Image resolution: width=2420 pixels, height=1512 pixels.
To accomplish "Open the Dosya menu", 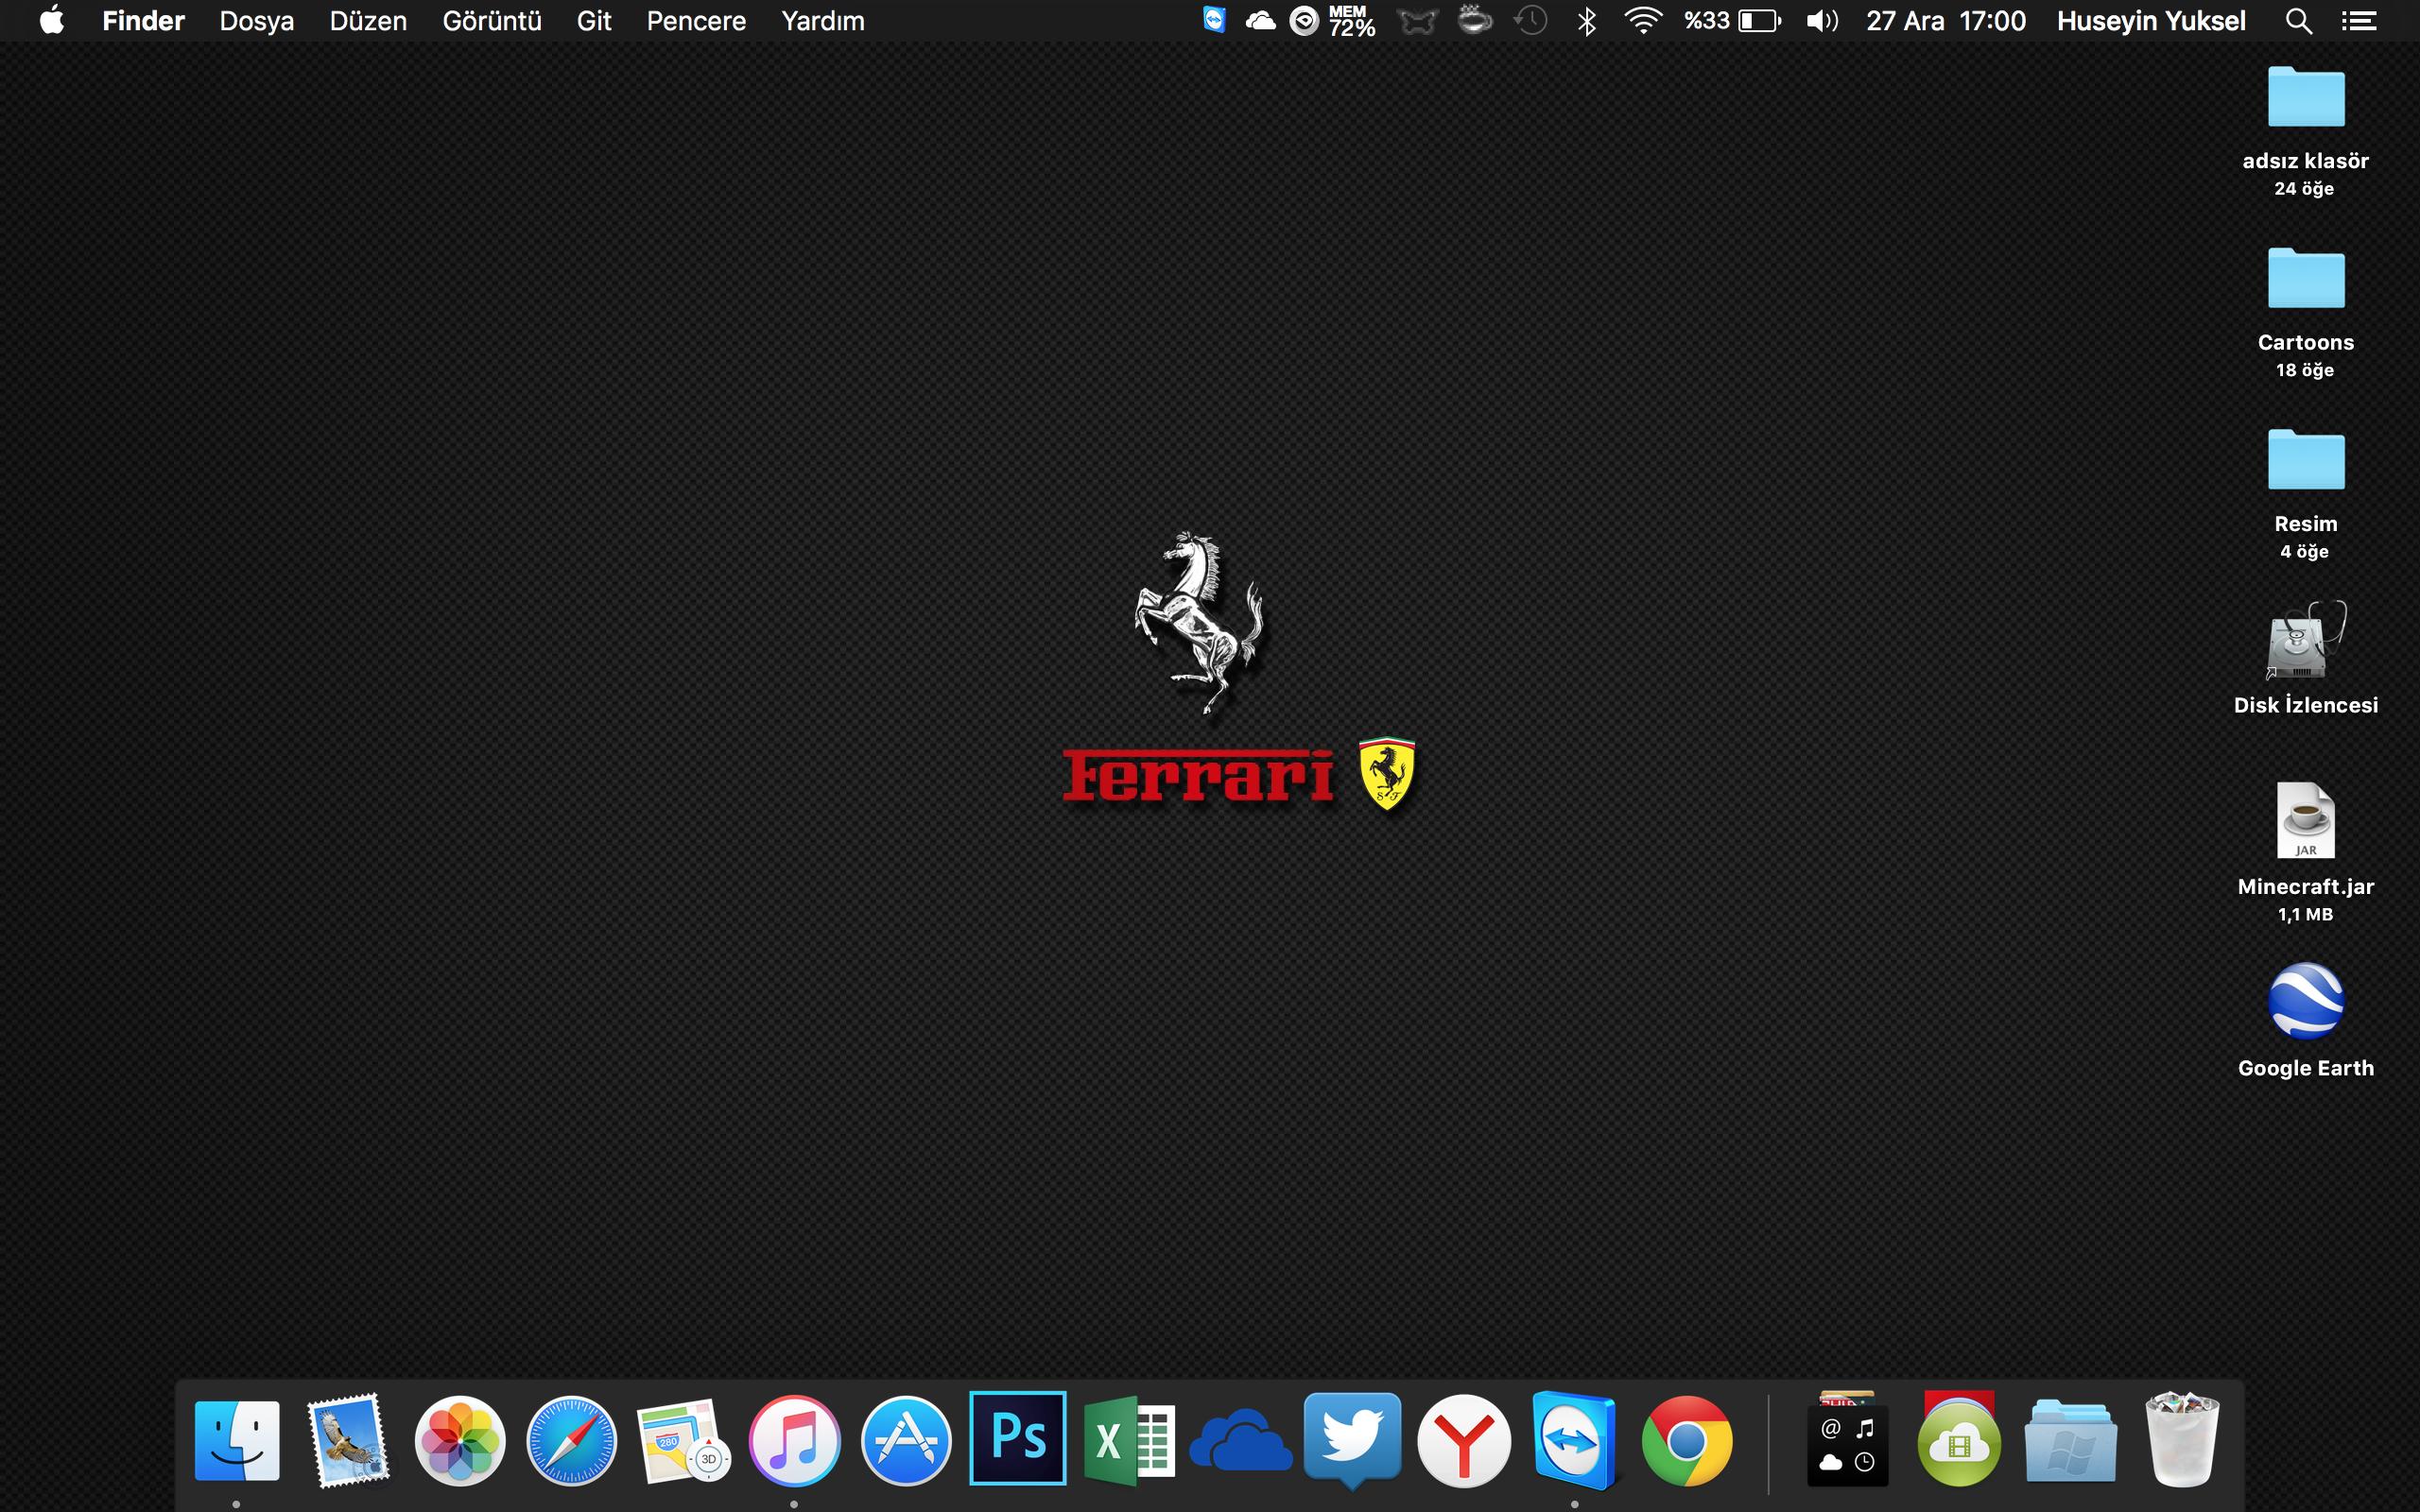I will tap(257, 21).
